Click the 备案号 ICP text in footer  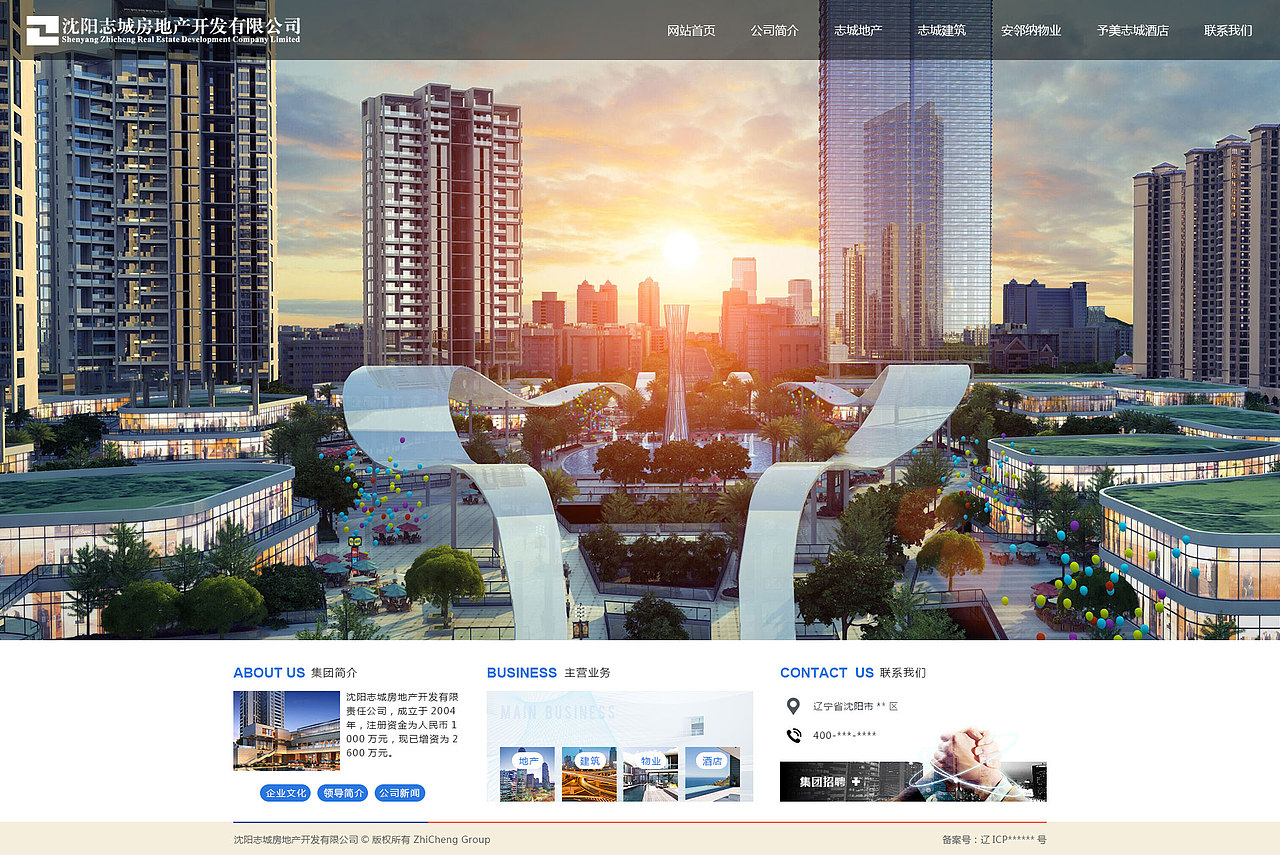[994, 840]
